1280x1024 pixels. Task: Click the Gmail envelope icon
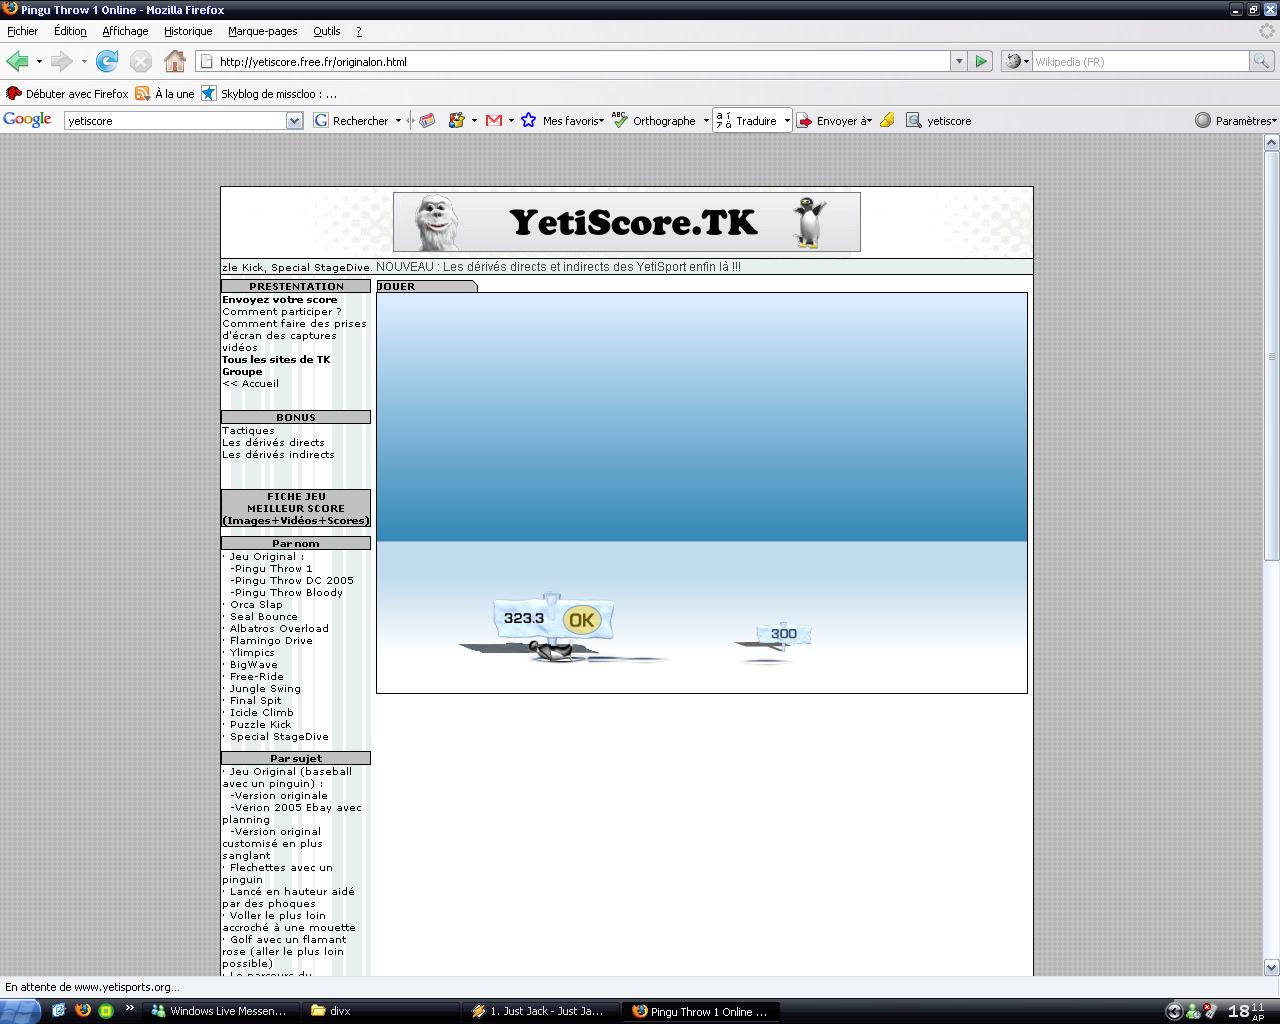[494, 120]
